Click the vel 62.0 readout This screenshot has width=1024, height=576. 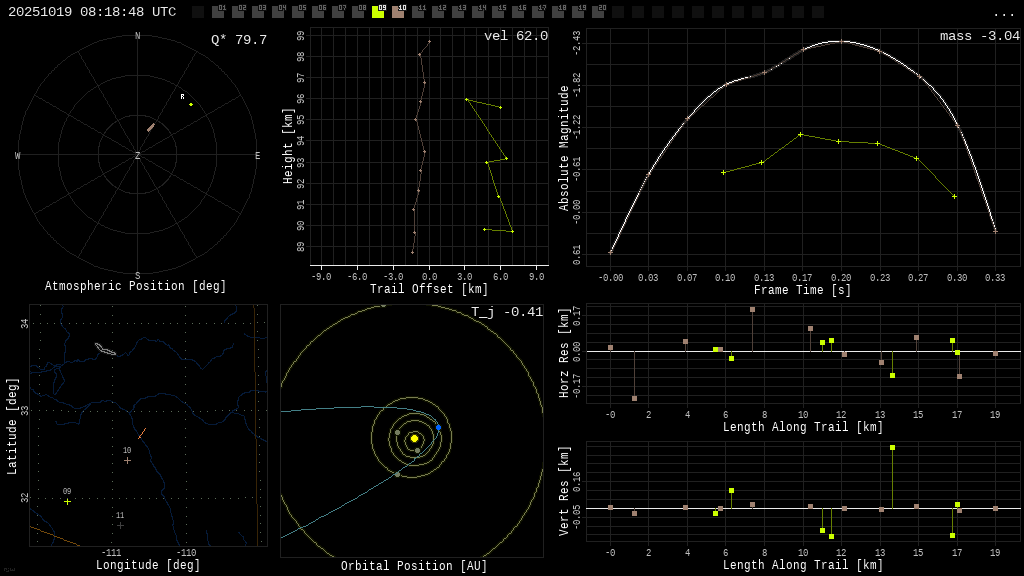(515, 37)
